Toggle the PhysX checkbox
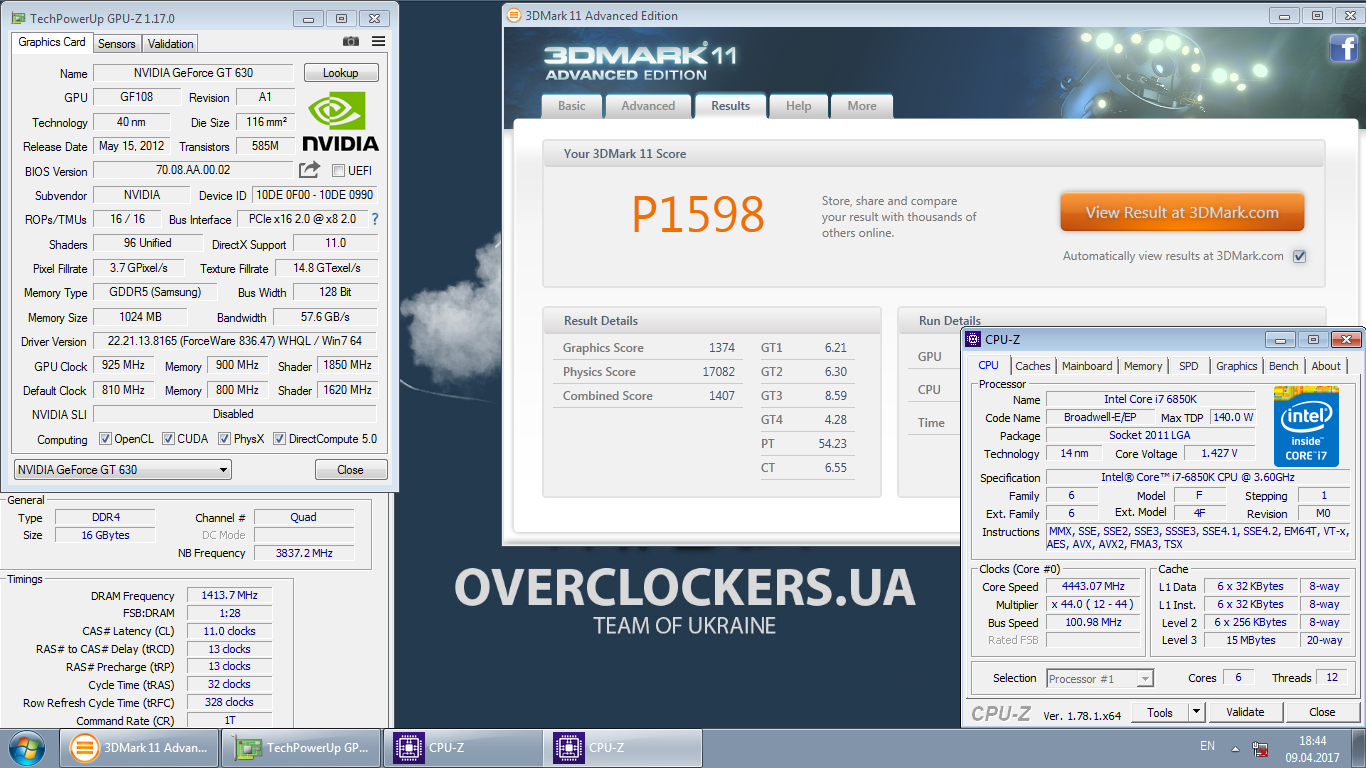Image resolution: width=1366 pixels, height=768 pixels. click(225, 438)
